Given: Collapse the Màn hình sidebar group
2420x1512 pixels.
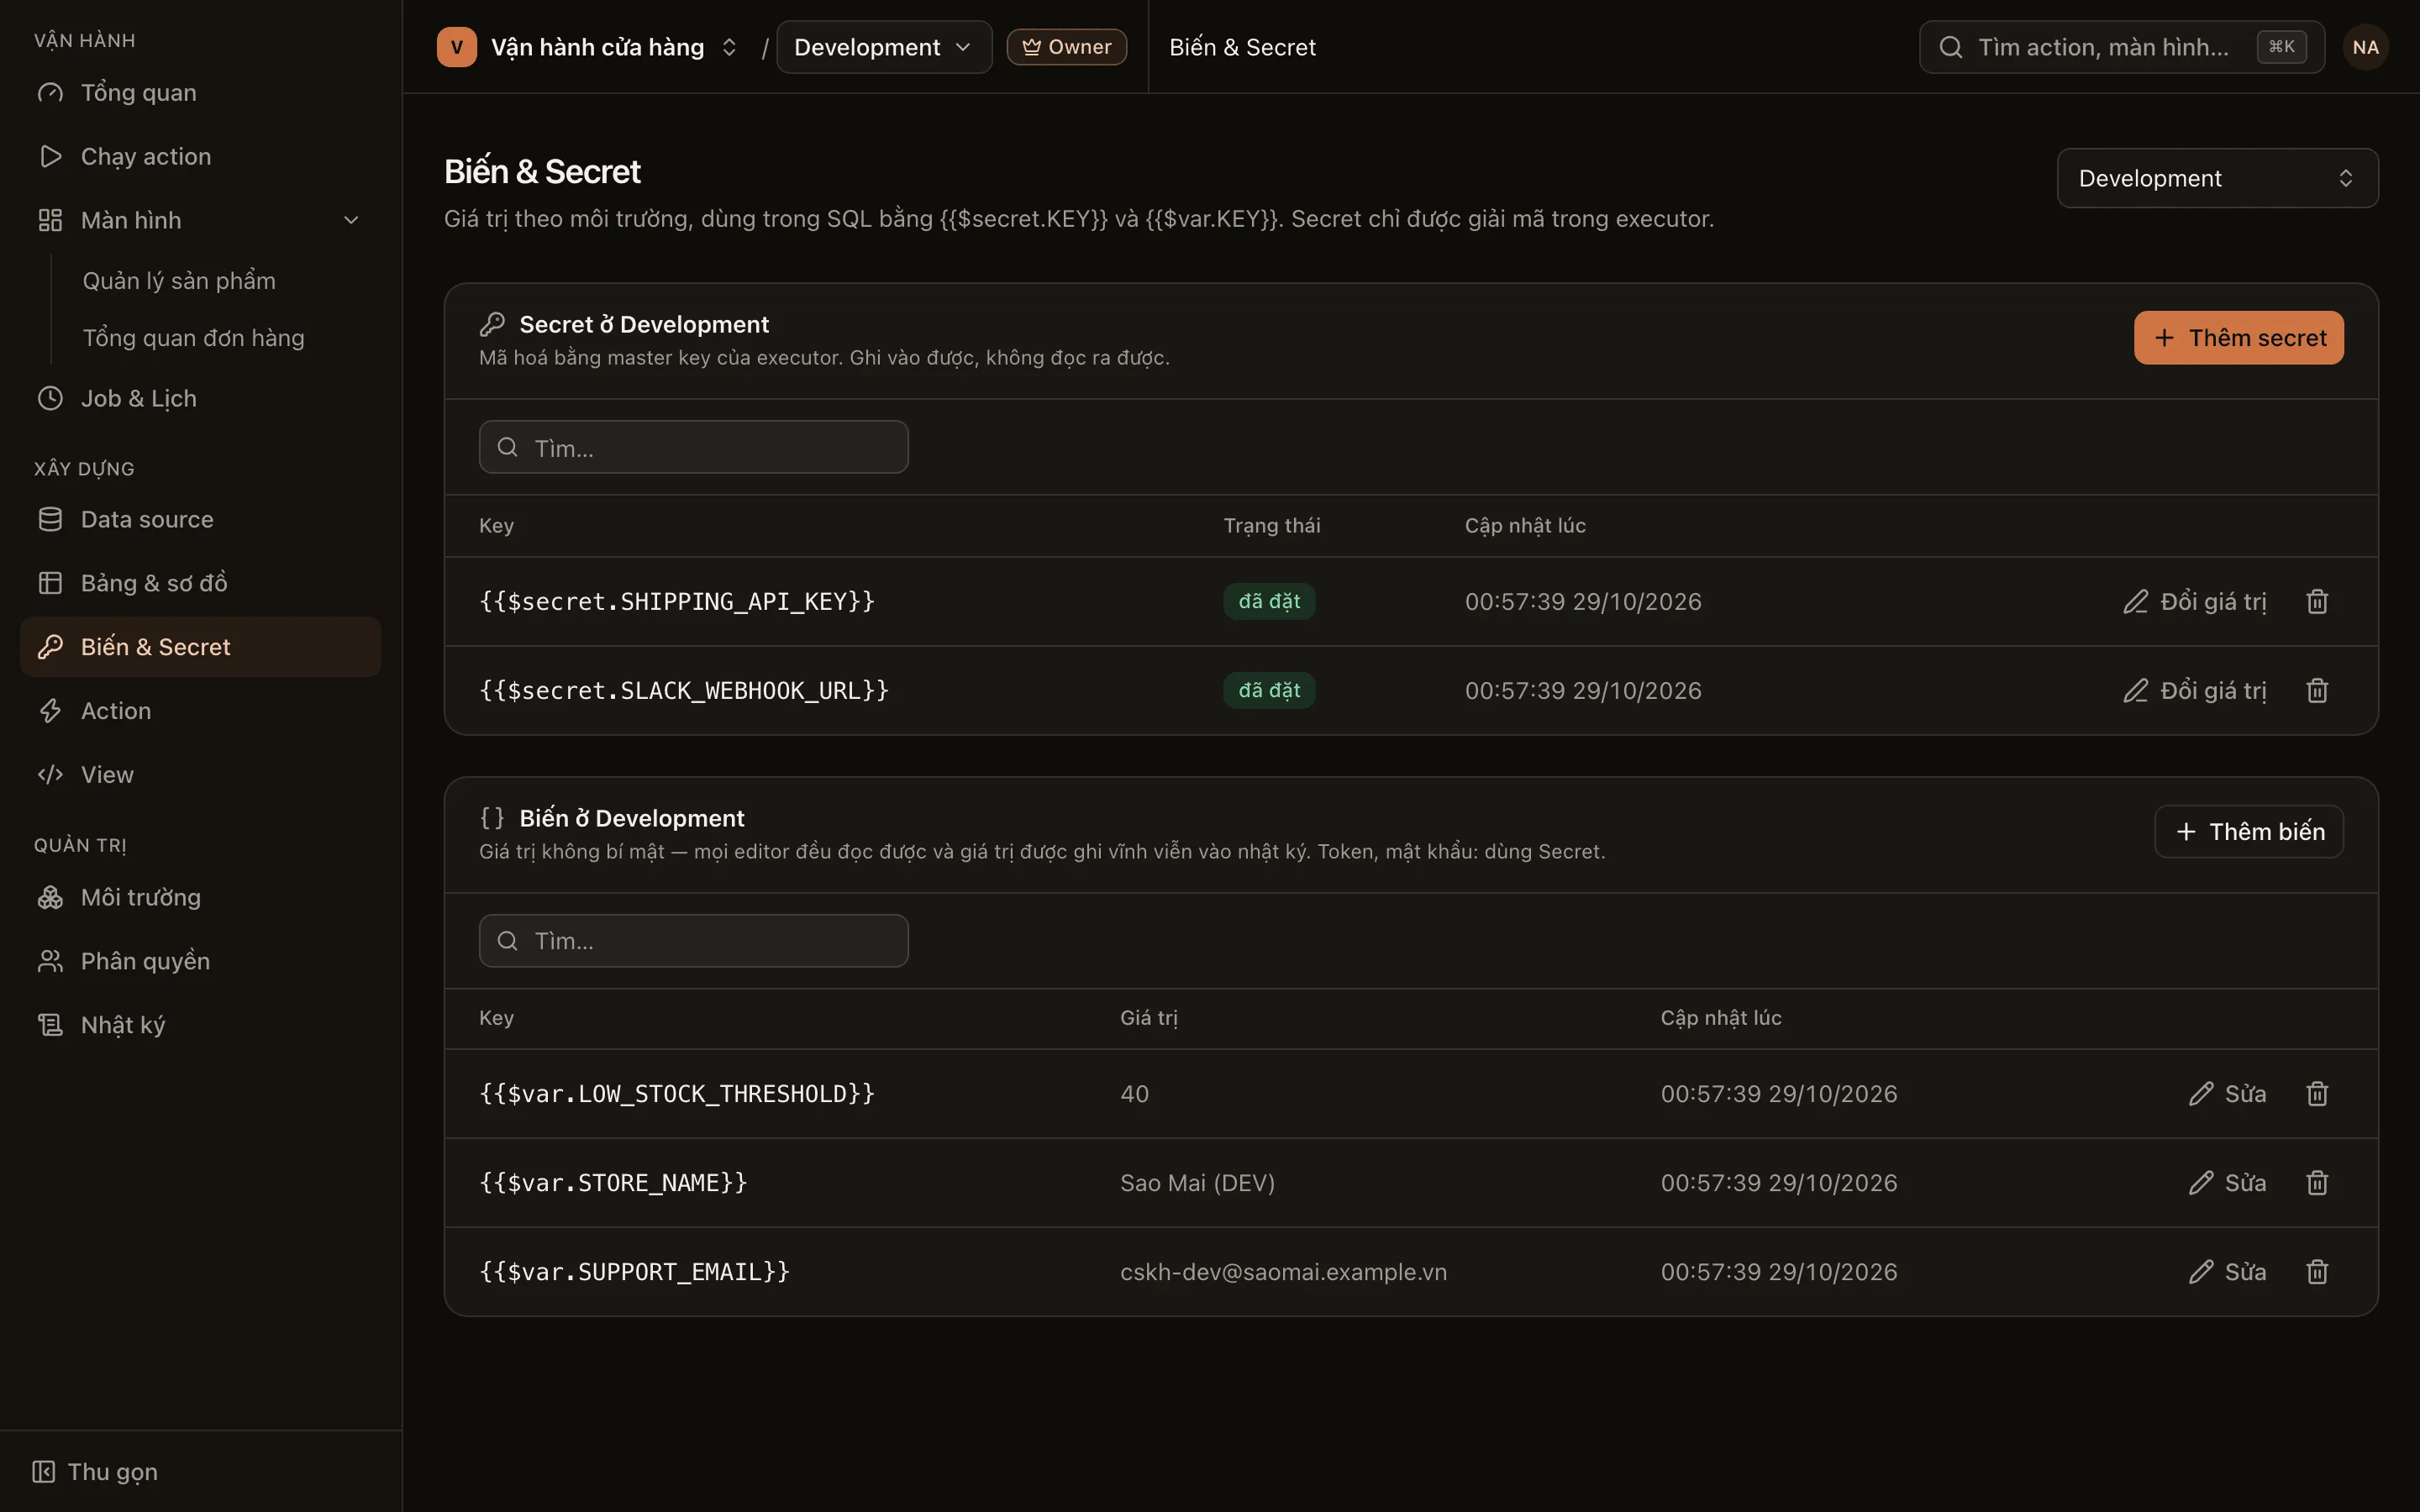Looking at the screenshot, I should [x=200, y=220].
